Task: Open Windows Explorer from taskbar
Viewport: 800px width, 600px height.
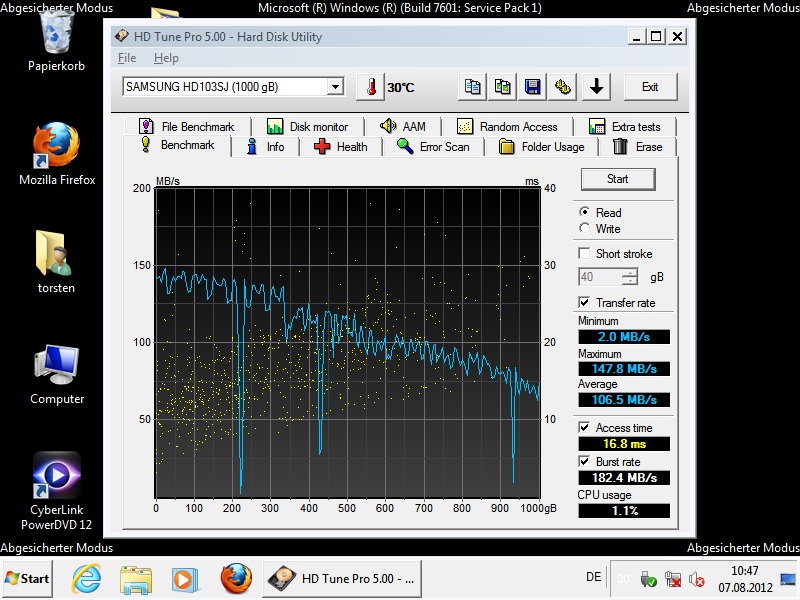Action: [136, 579]
